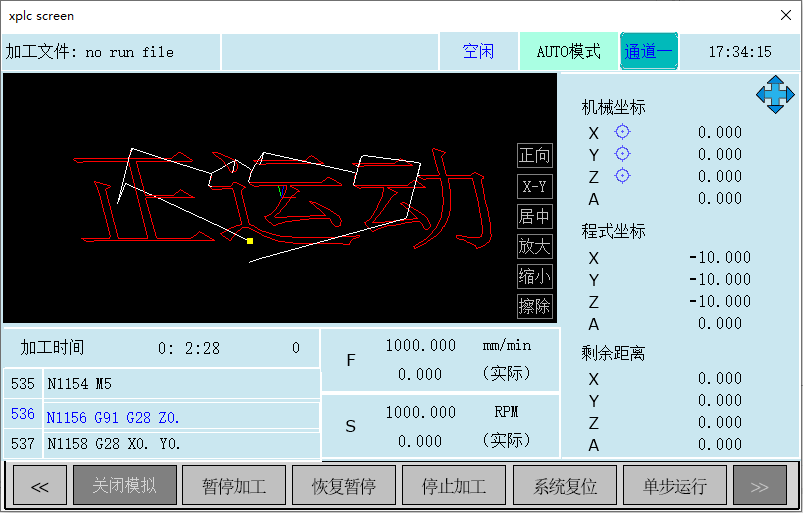The image size is (803, 513).
Task: Click the 程式坐标 Z value -10.000
Action: coord(720,301)
